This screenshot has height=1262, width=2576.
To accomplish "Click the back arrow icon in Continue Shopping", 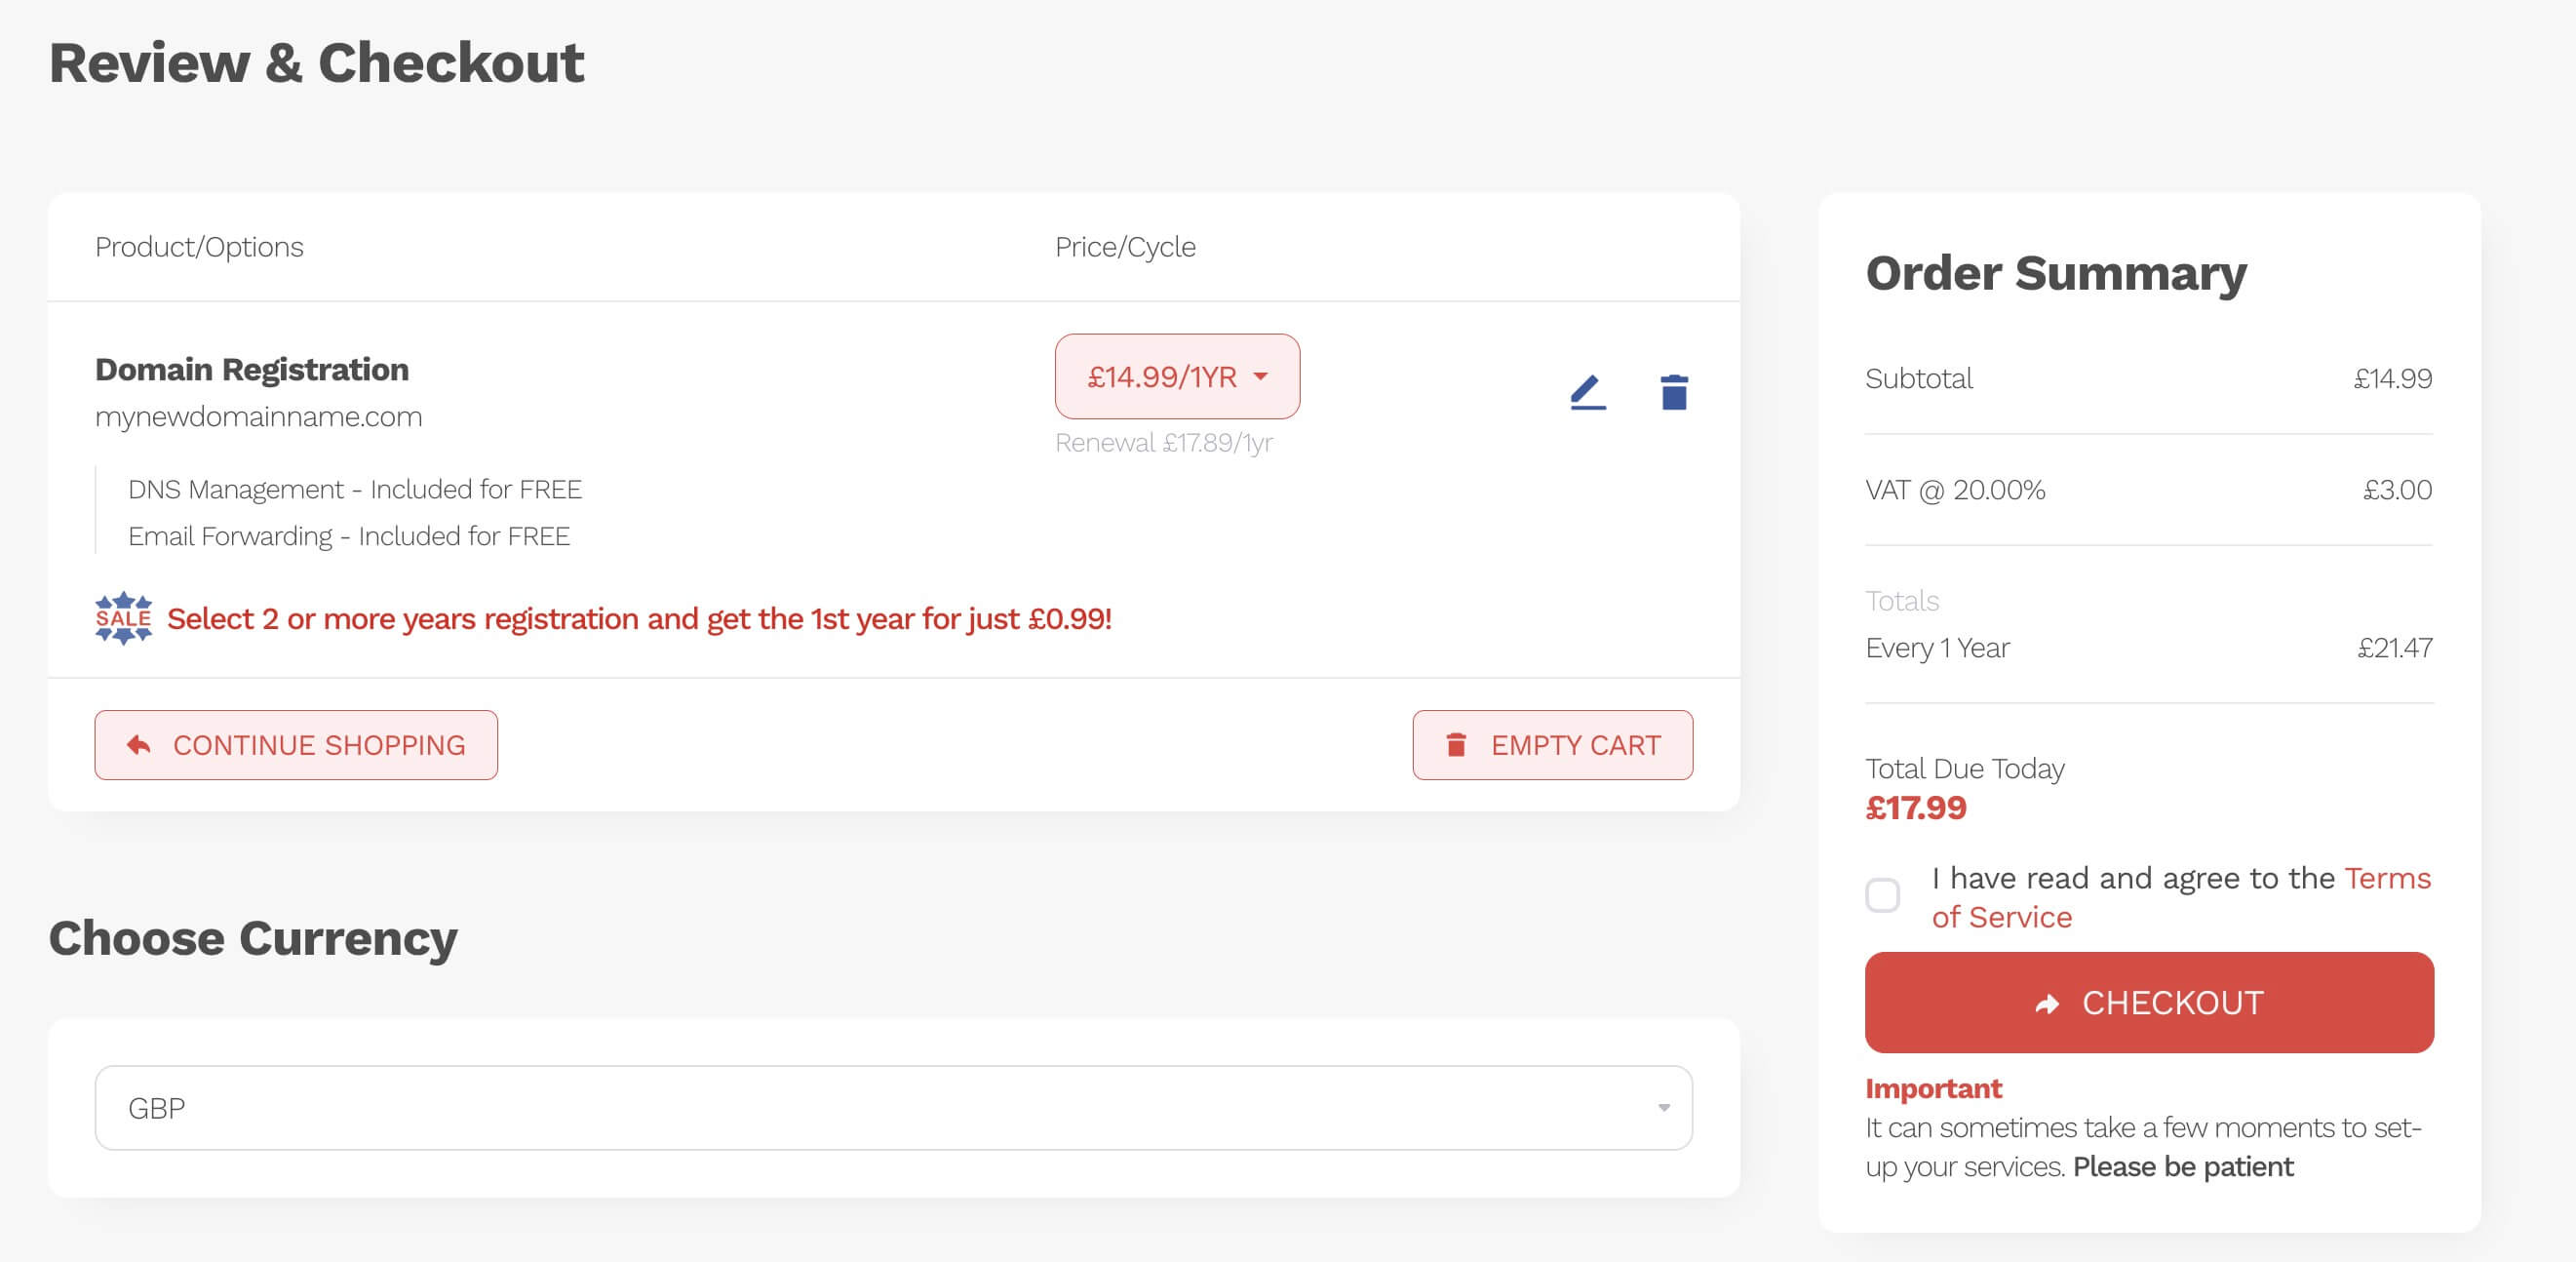I will 138,744.
